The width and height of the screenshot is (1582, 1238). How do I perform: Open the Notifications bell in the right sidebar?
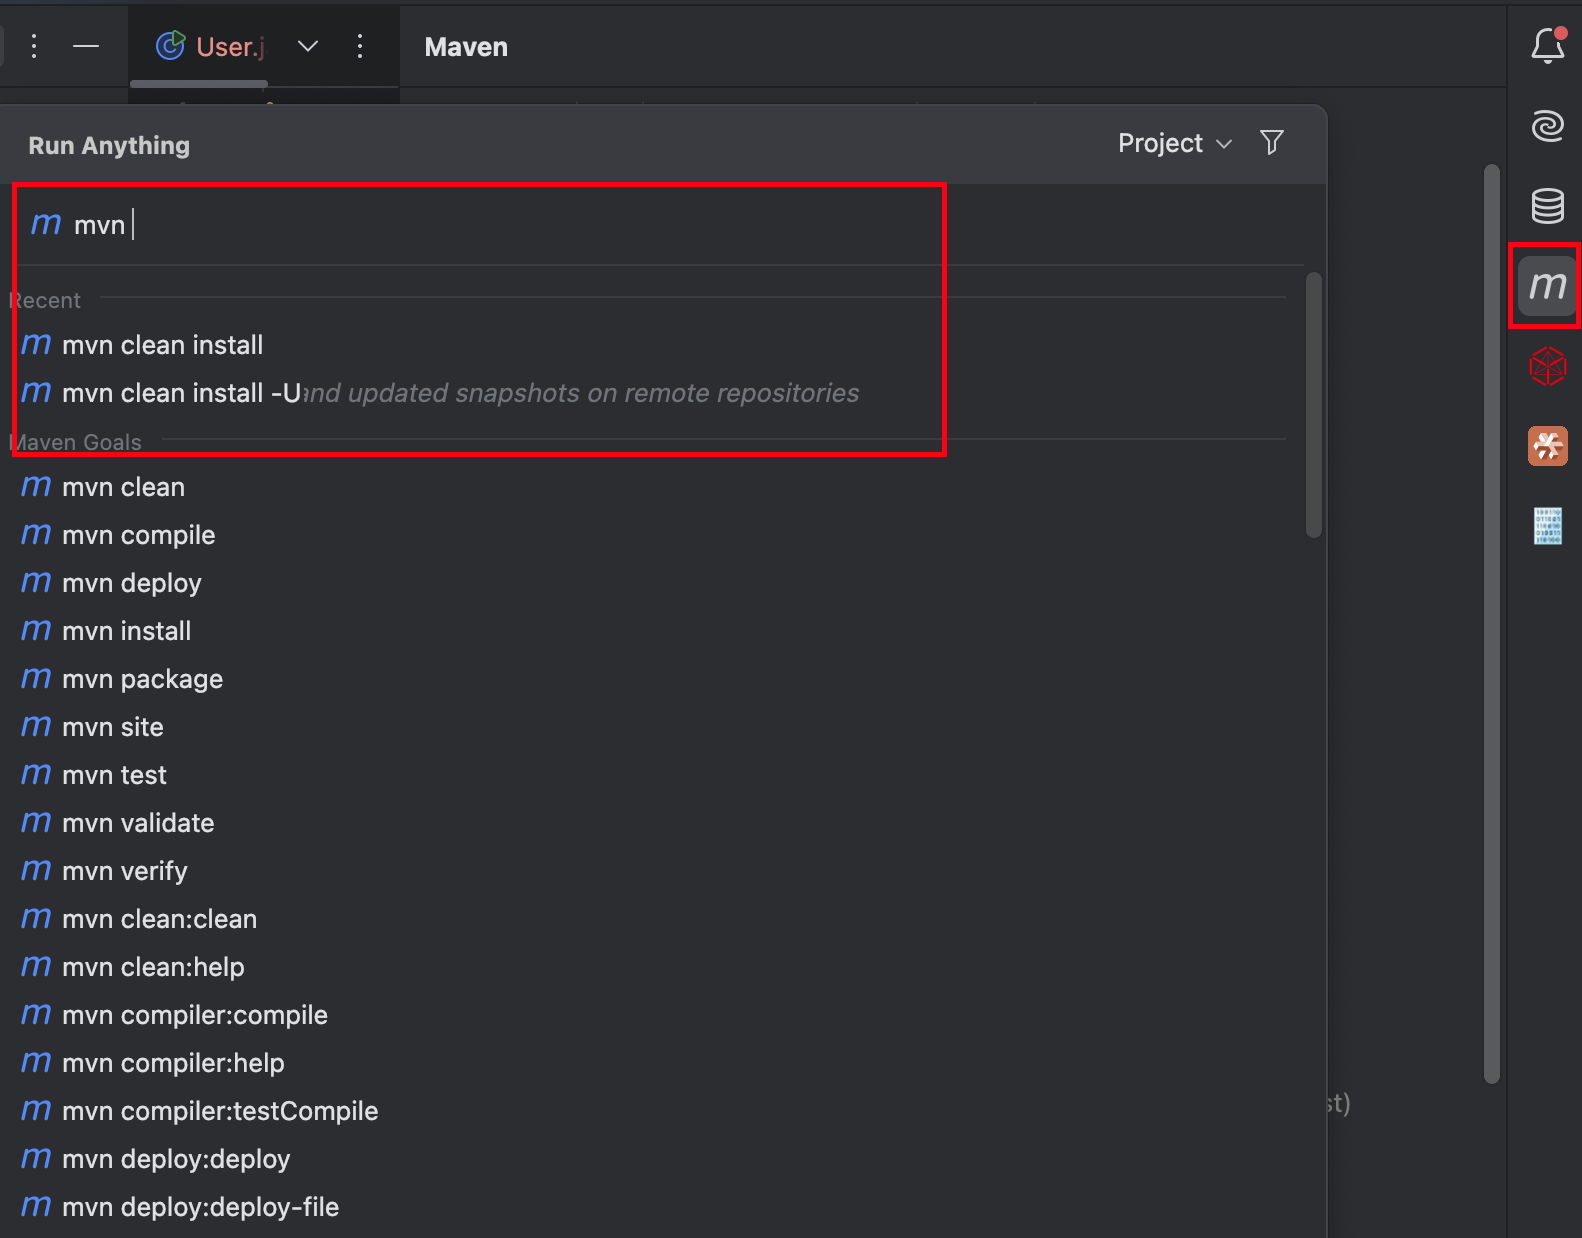pyautogui.click(x=1547, y=46)
